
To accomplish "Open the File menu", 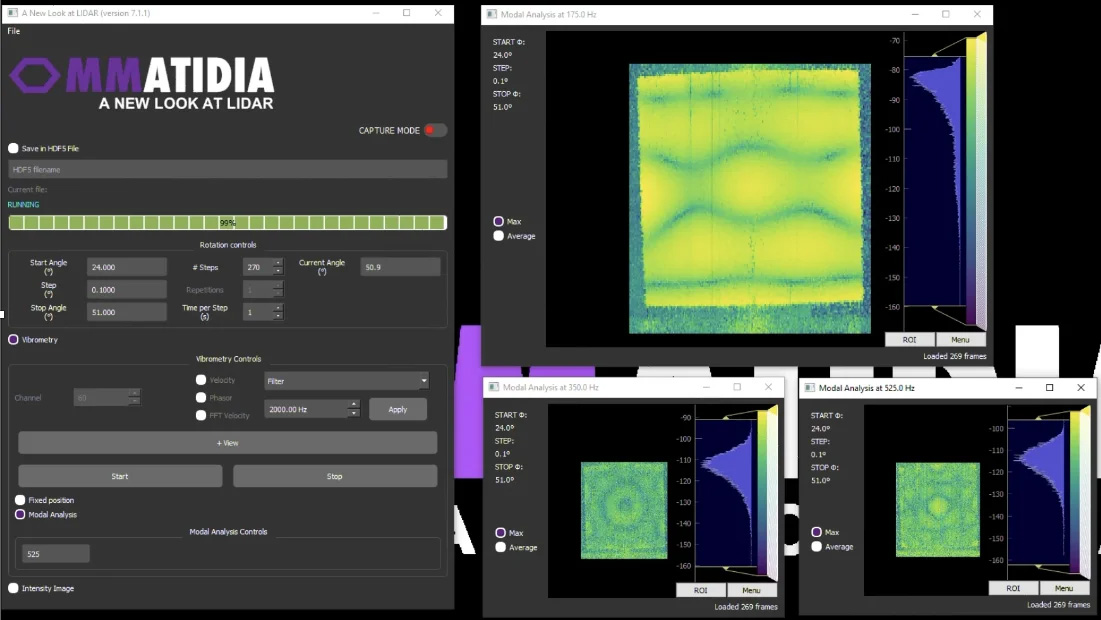I will click(x=14, y=31).
